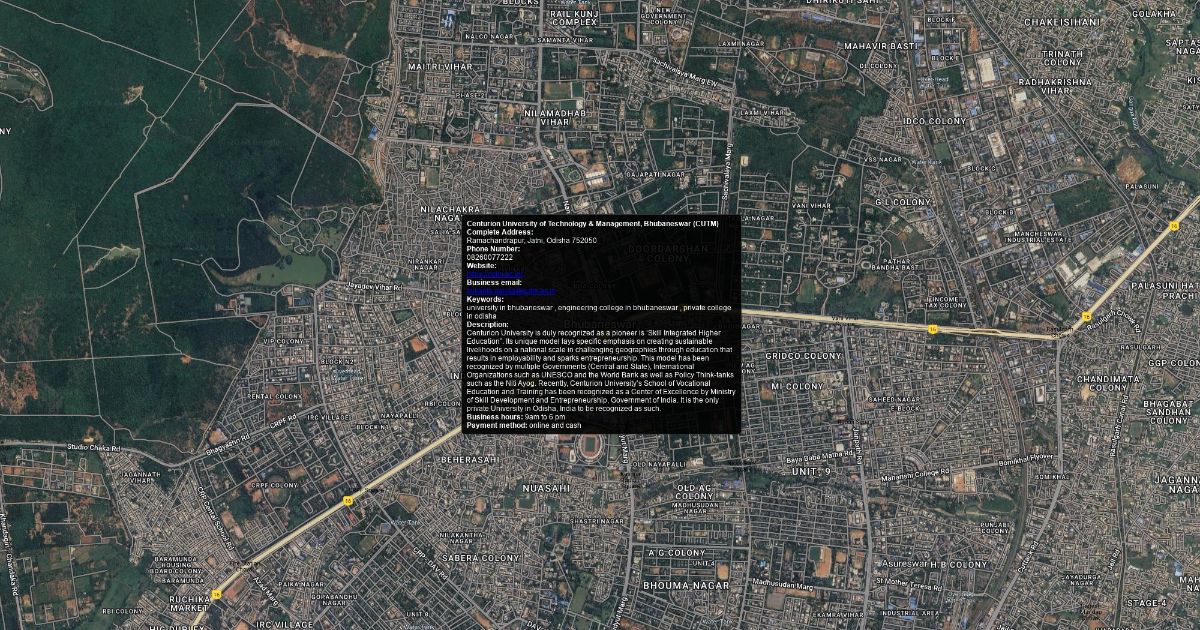1200x630 pixels.
Task: Click the phone number 08260077222
Action: coord(490,257)
